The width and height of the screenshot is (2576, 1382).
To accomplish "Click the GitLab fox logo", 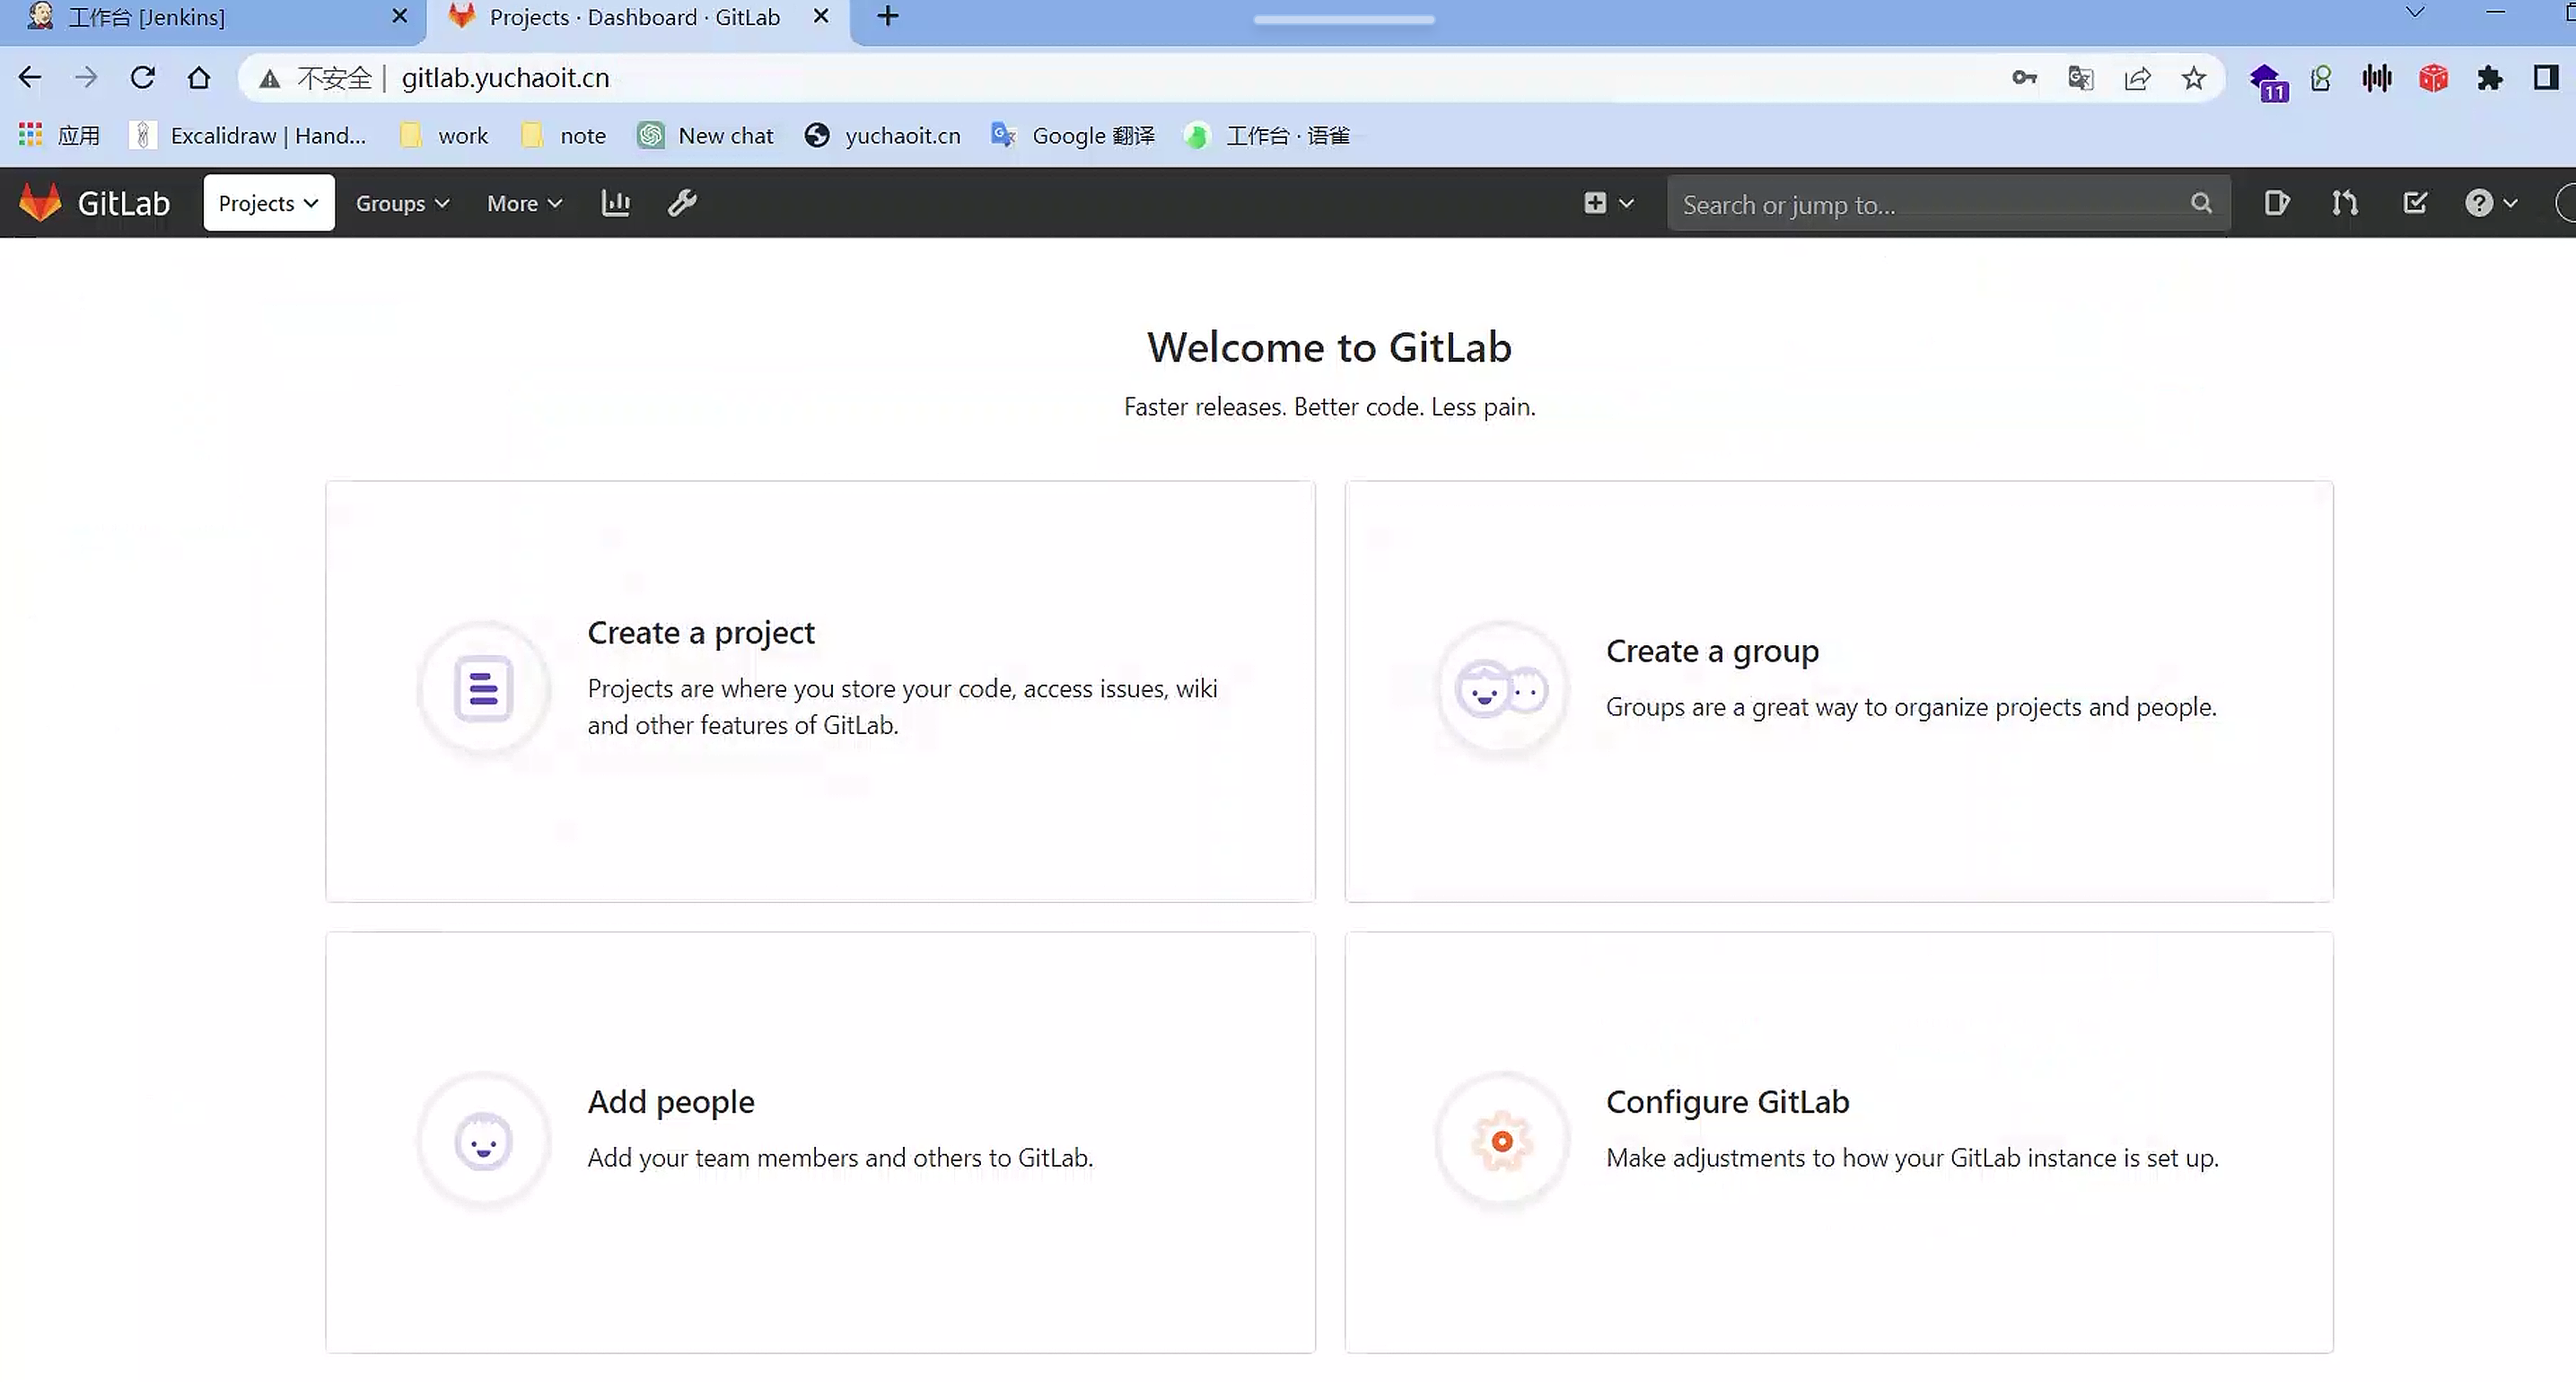I will pyautogui.click(x=41, y=203).
